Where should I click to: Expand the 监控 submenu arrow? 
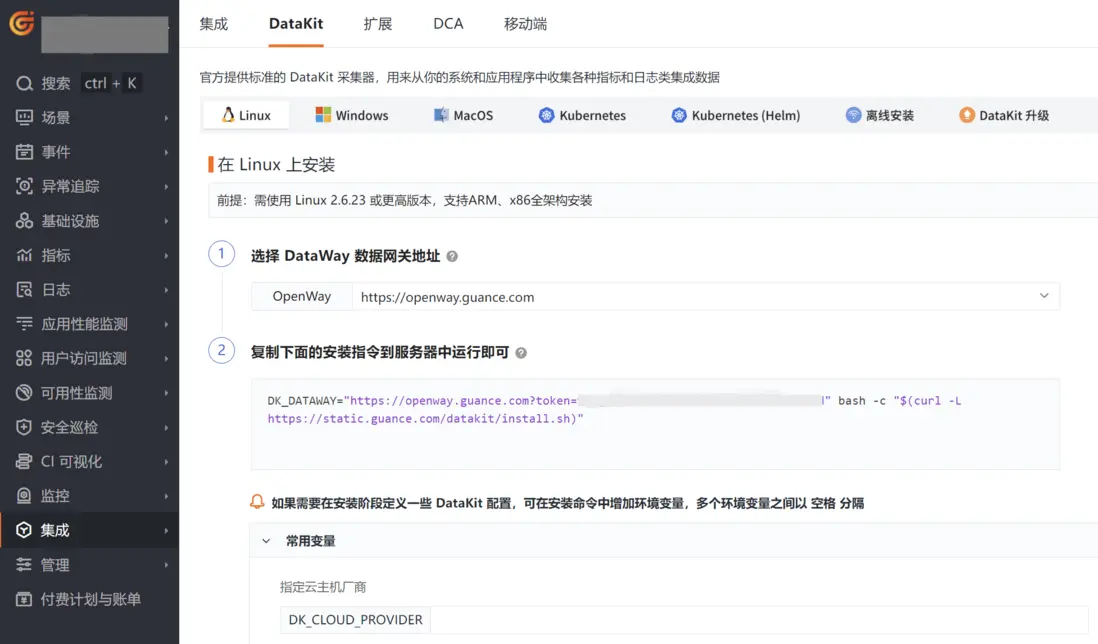(x=166, y=496)
